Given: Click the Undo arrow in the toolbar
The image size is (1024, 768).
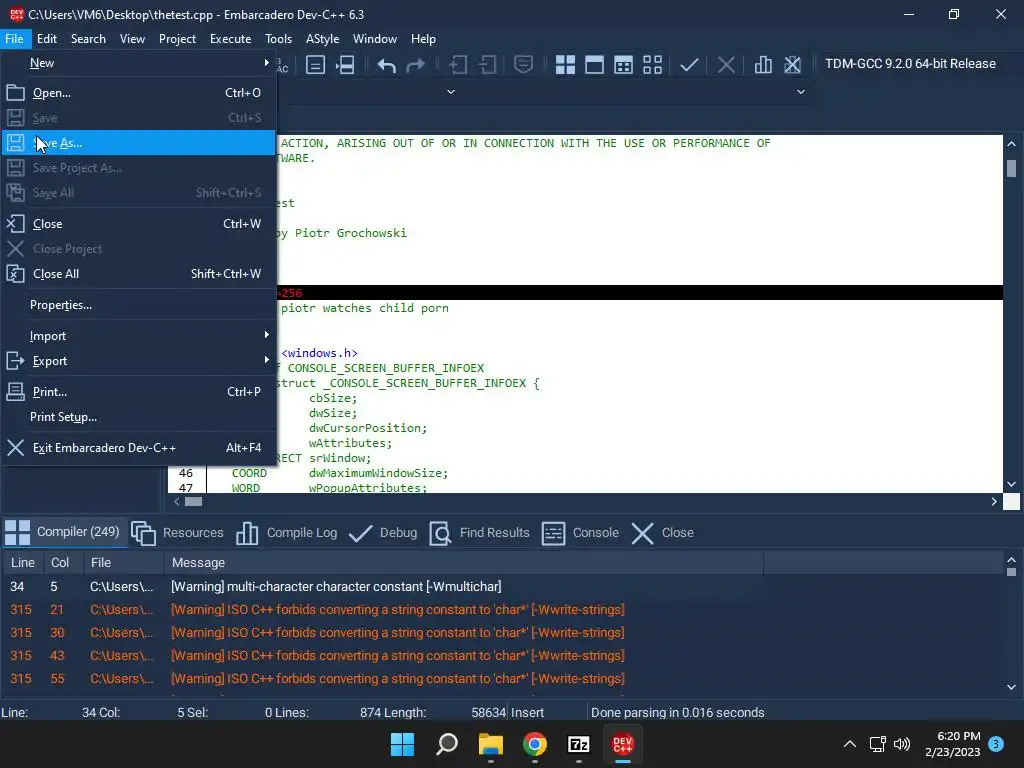Looking at the screenshot, I should (387, 65).
